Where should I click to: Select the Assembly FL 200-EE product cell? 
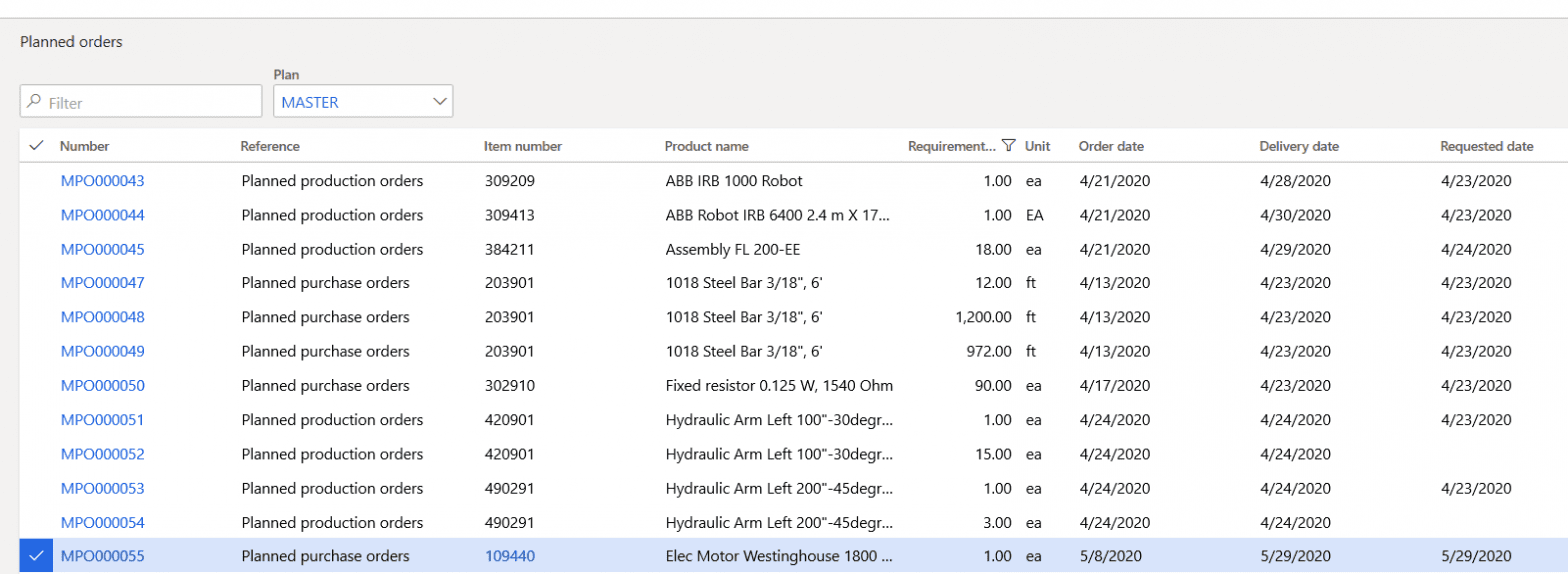coord(732,249)
